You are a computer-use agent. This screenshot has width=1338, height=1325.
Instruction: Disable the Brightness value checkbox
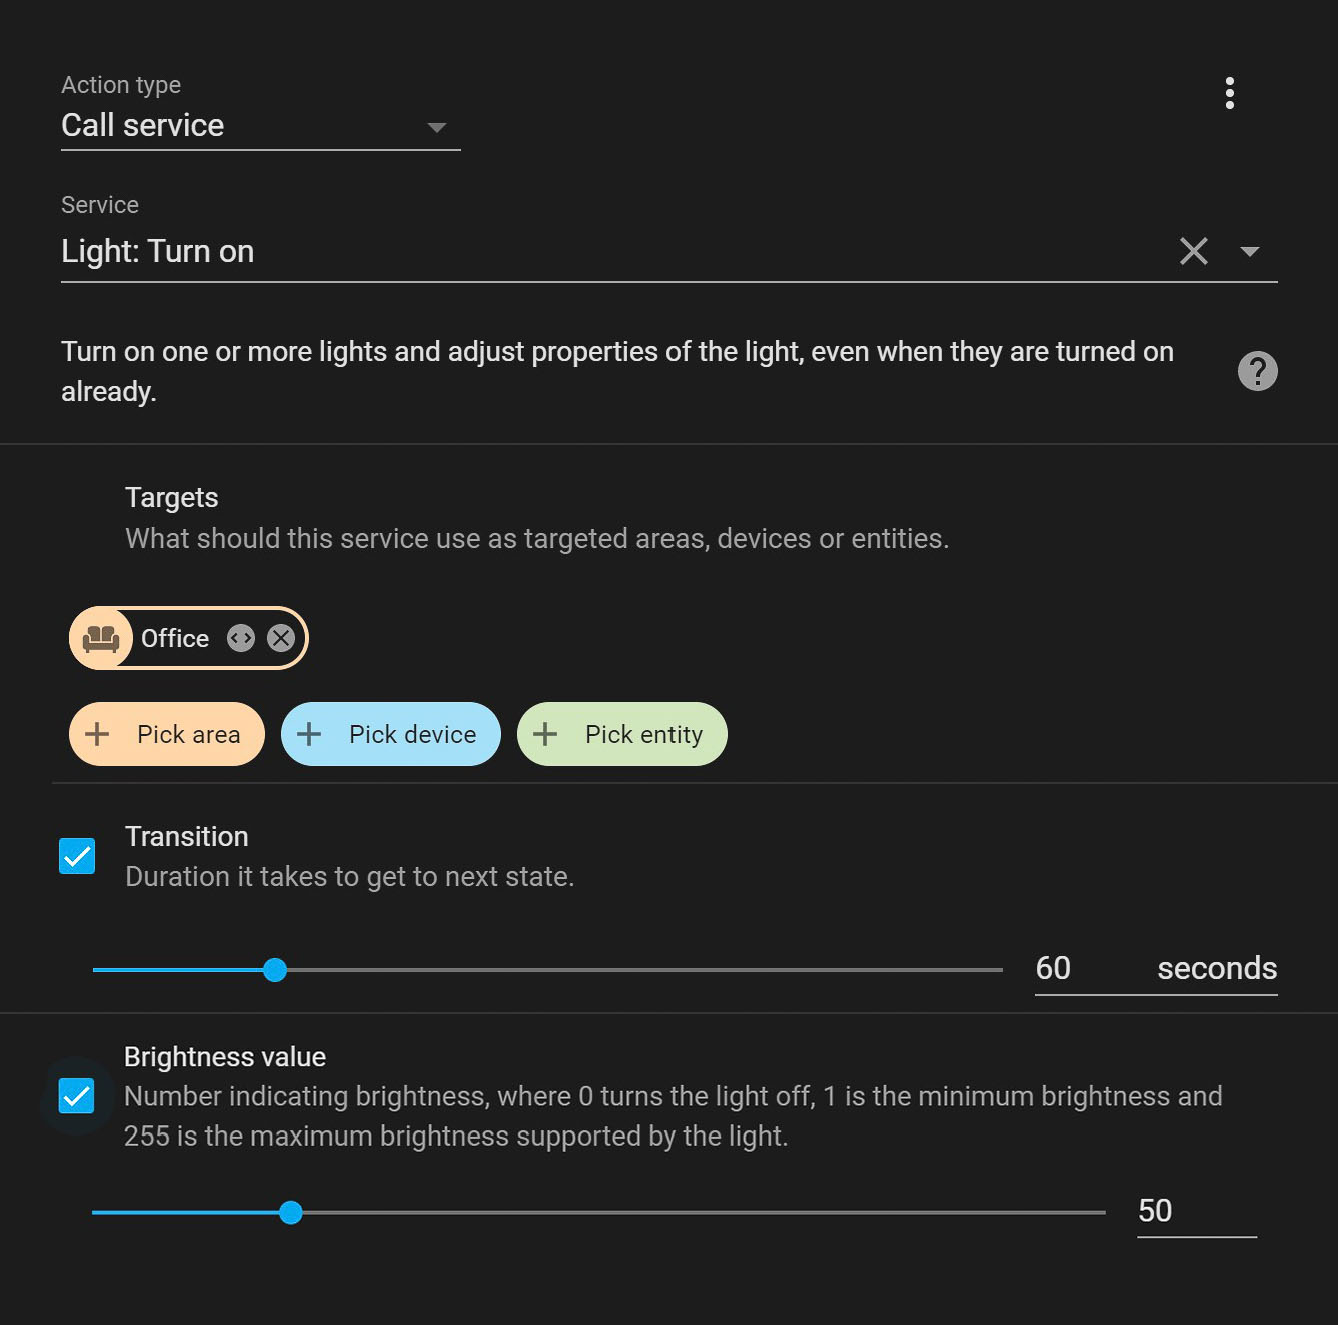coord(77,1096)
